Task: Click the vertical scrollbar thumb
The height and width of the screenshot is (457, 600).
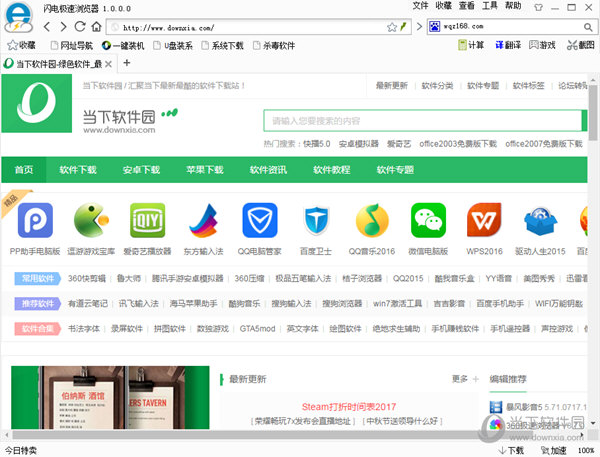Action: 593,113
